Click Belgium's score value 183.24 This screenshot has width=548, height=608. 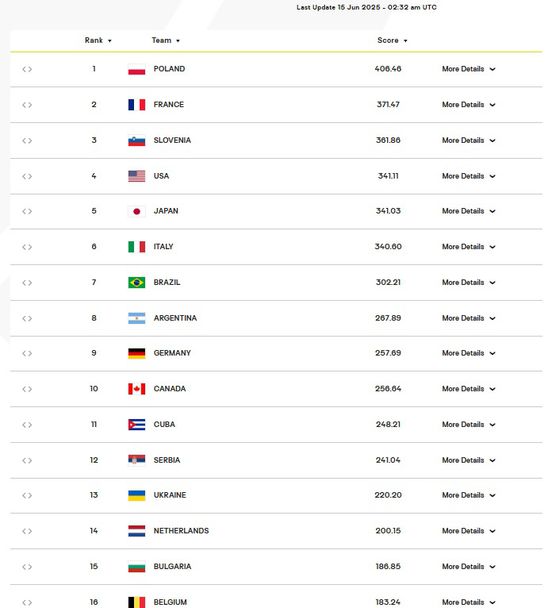(388, 602)
